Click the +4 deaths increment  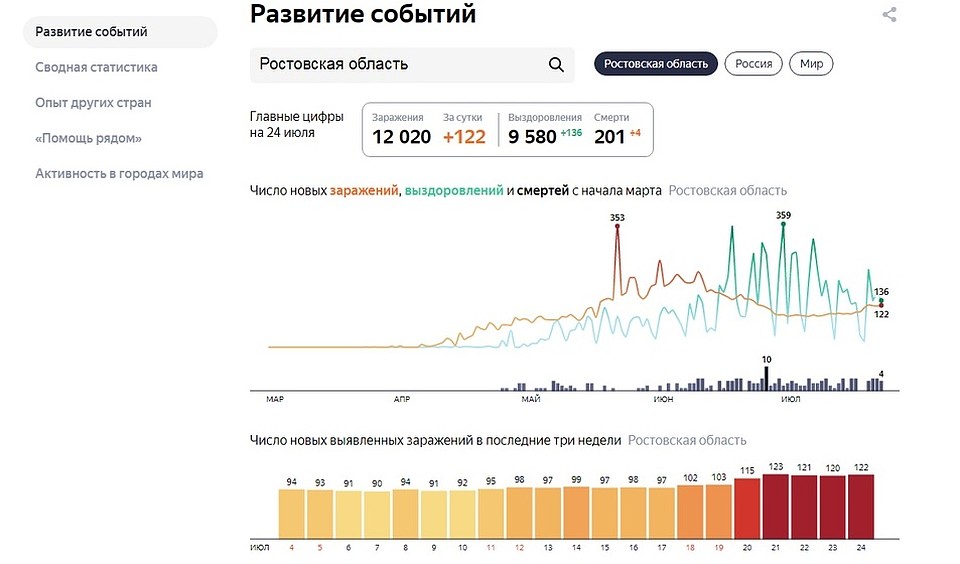point(635,133)
